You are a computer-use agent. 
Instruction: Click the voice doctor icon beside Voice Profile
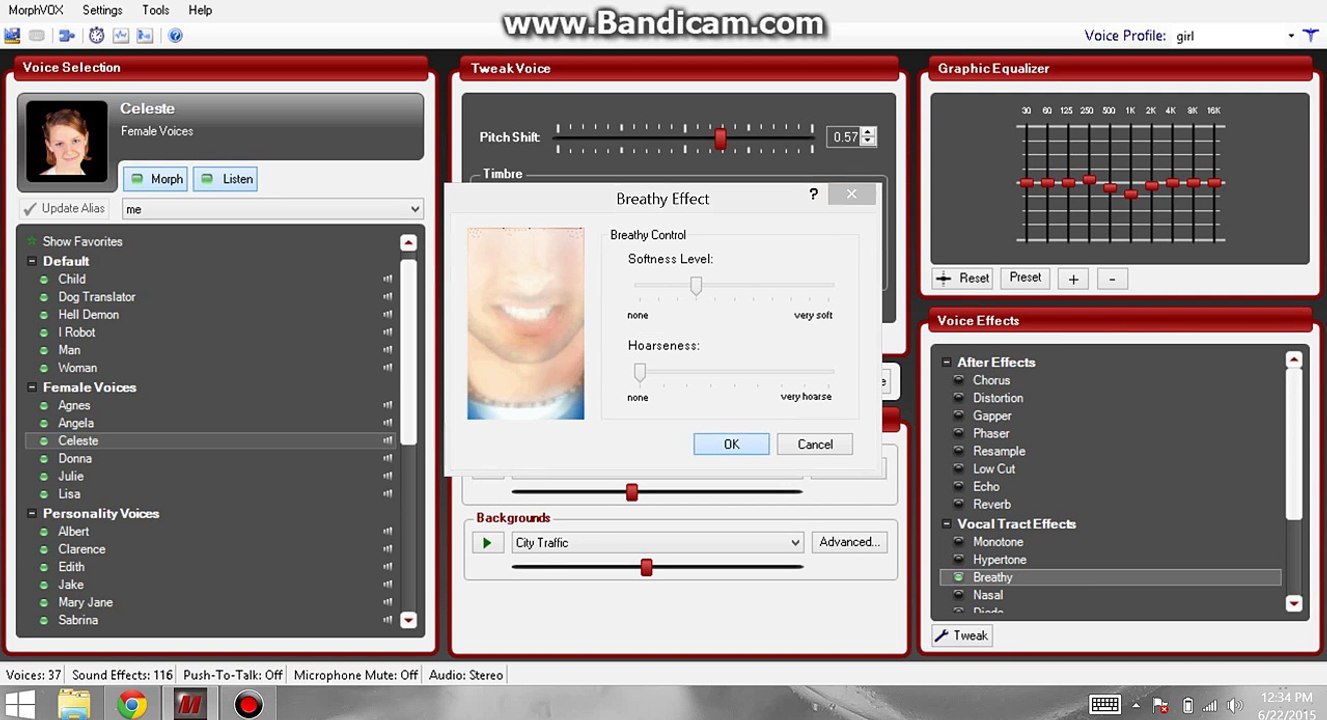coord(1311,35)
